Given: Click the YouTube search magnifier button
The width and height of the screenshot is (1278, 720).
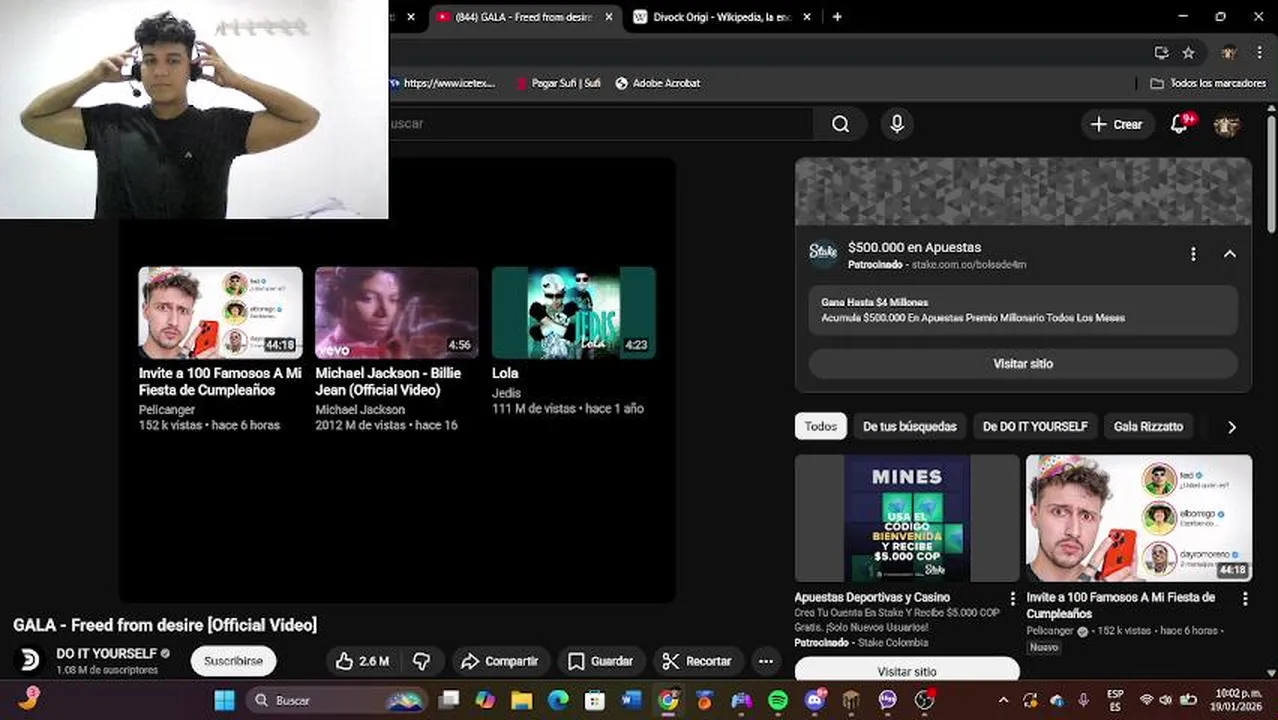Looking at the screenshot, I should tap(840, 124).
